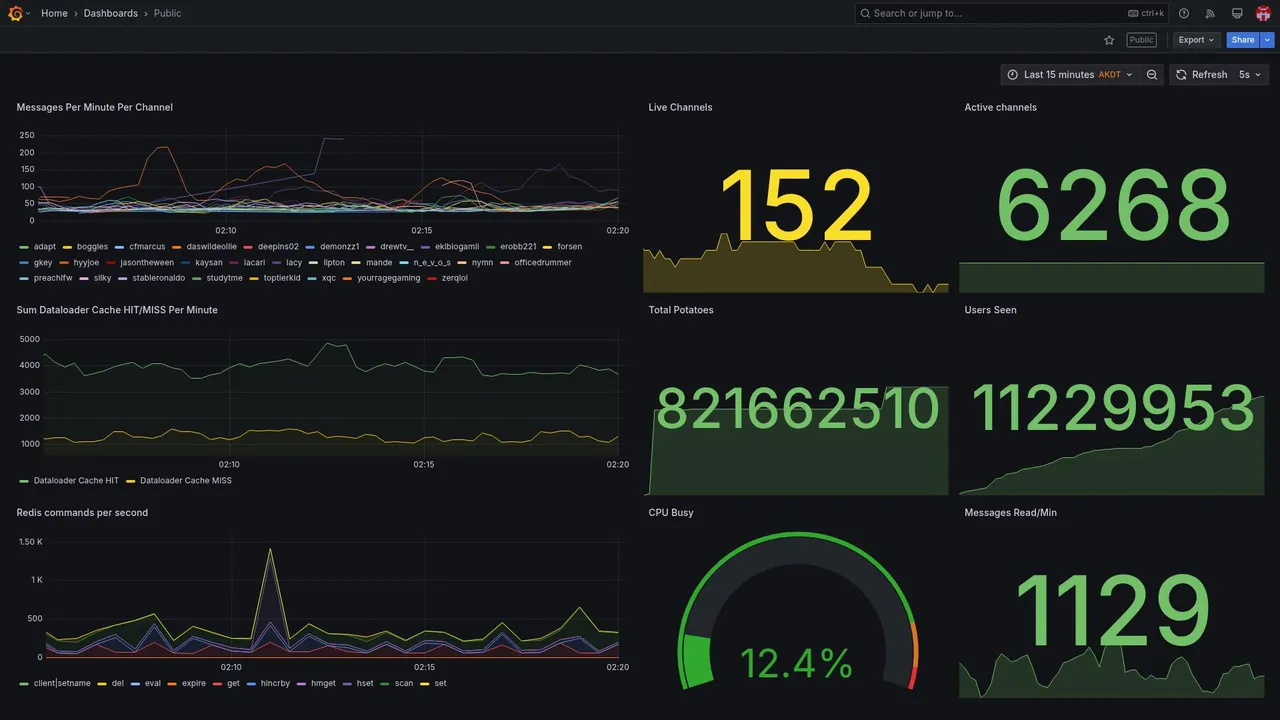Open the user avatar profile menu
Screen dimensions: 1280x720
click(x=1263, y=13)
